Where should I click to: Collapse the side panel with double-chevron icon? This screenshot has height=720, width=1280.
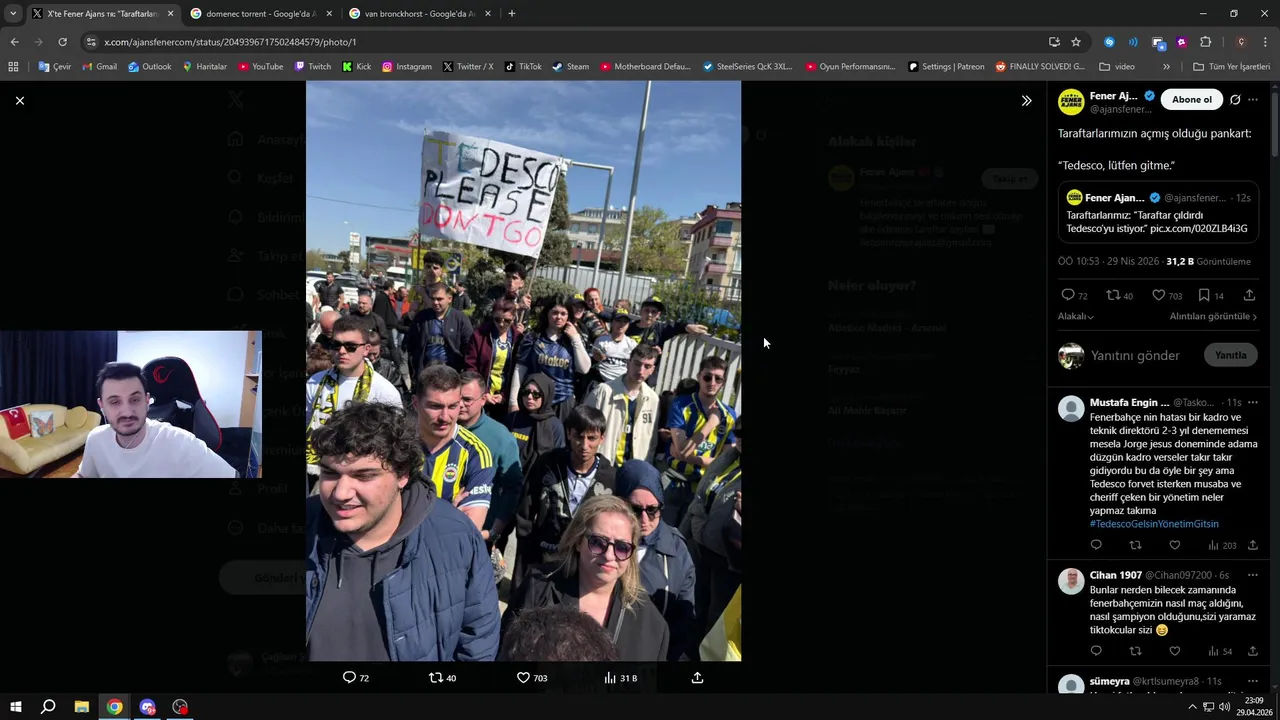point(1026,100)
